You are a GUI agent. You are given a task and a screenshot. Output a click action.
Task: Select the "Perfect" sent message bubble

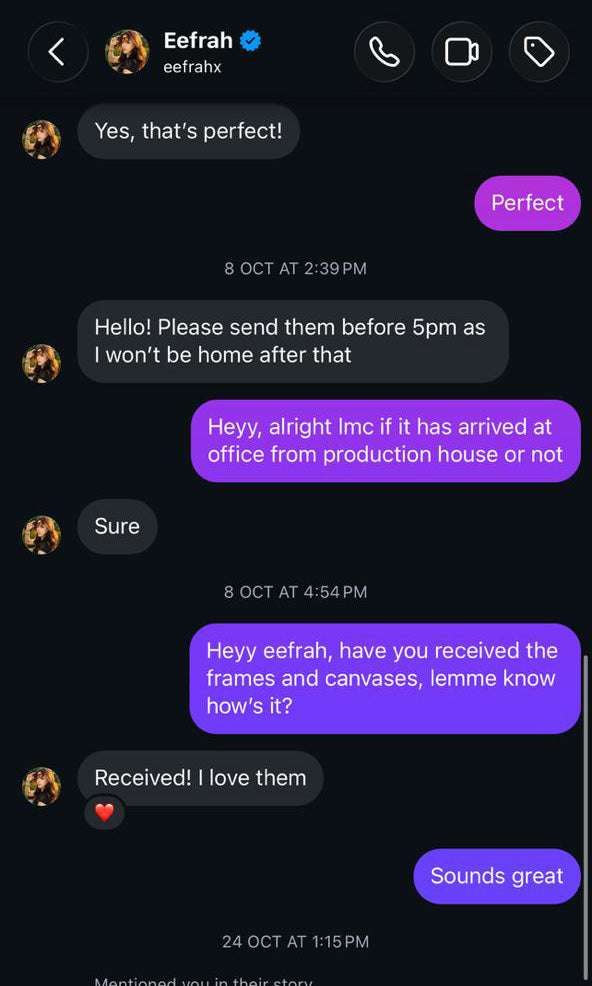coord(527,203)
